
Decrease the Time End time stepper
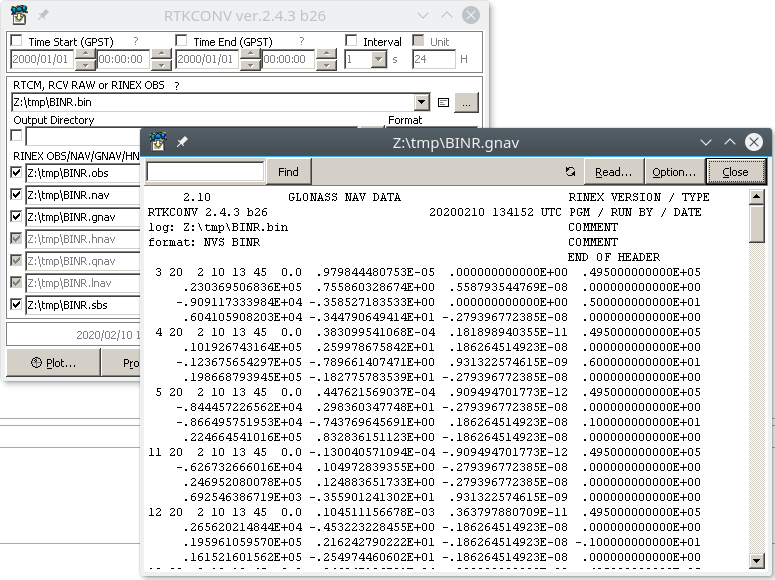[326, 64]
